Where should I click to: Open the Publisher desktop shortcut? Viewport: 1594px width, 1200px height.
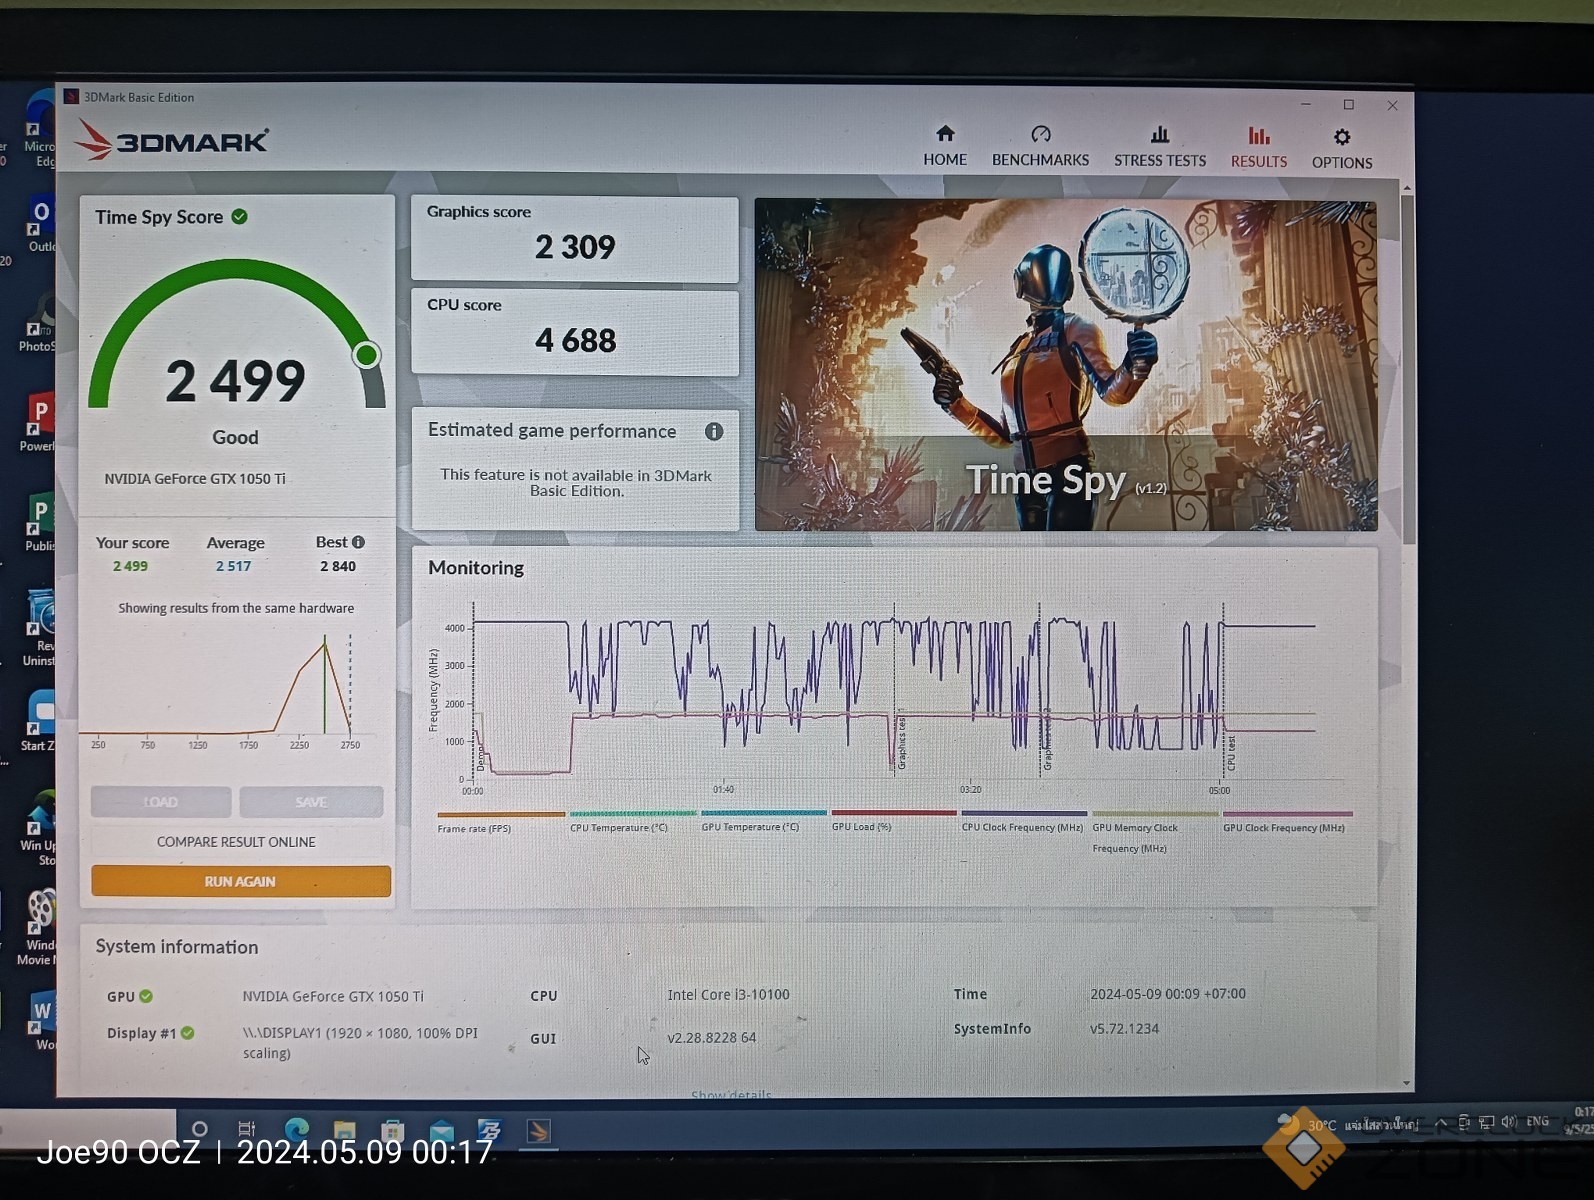(x=39, y=522)
